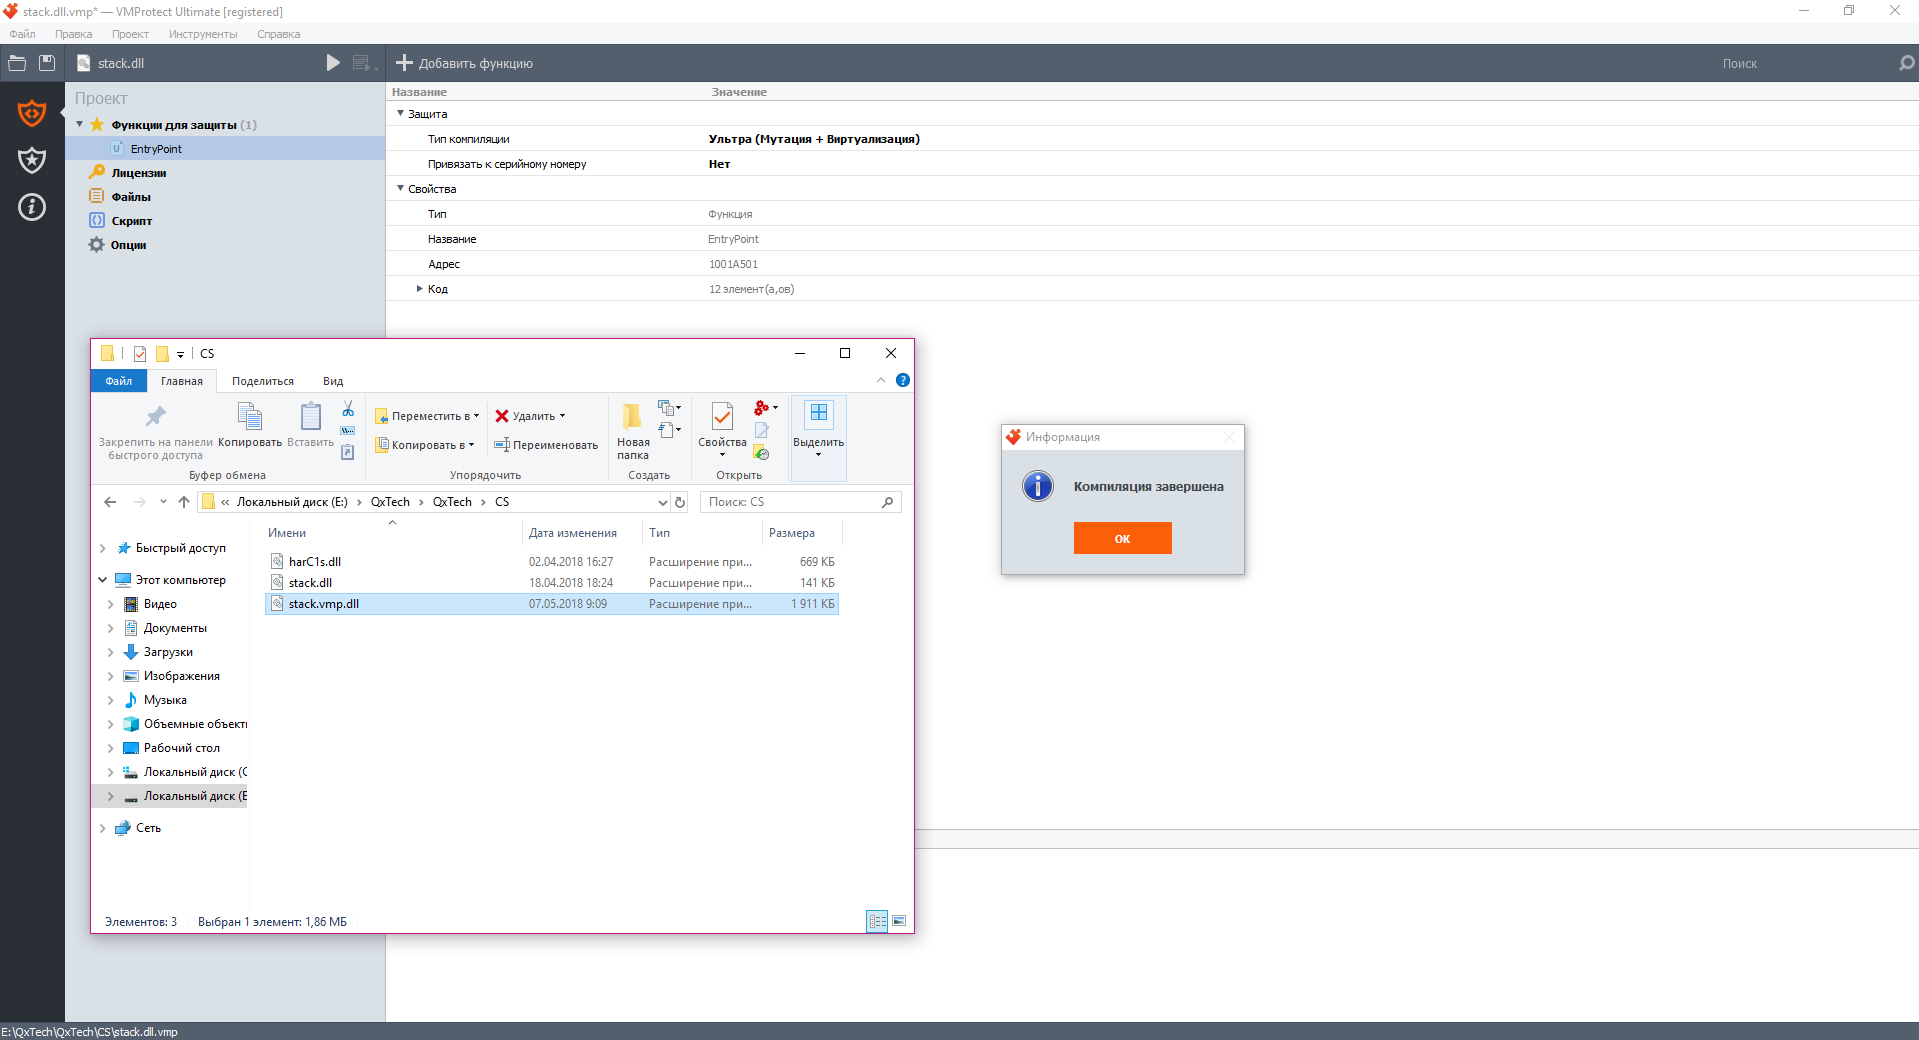This screenshot has width=1919, height=1040.
Task: Click Explorer help question mark icon
Action: tap(903, 380)
